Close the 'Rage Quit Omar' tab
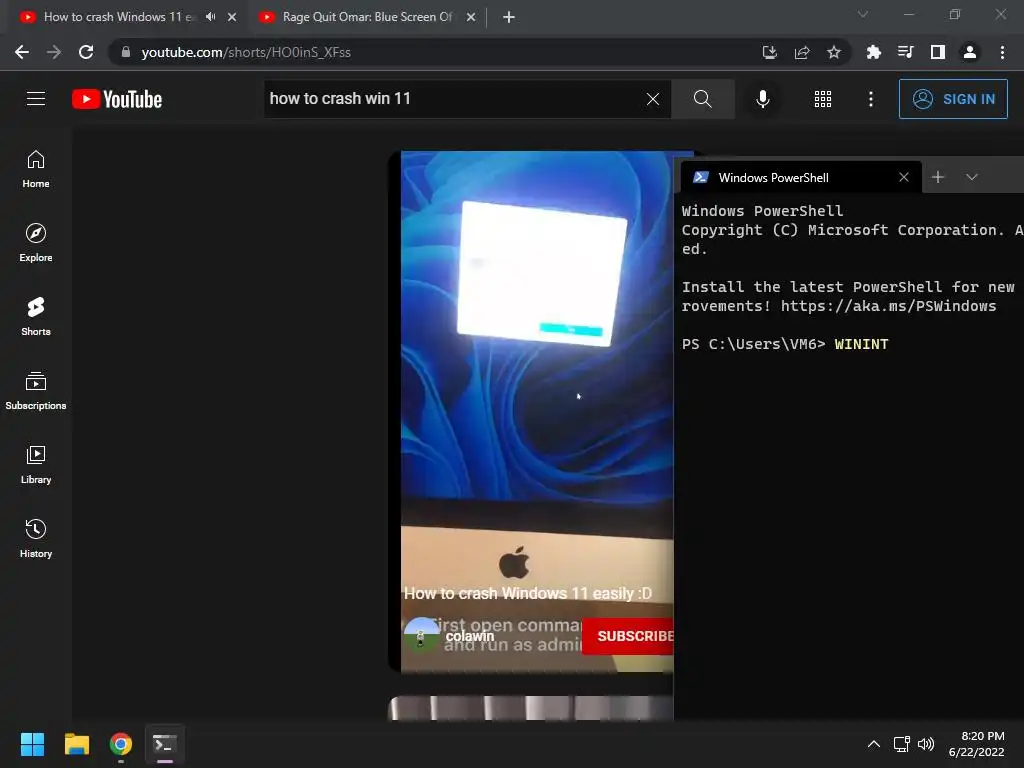This screenshot has height=768, width=1024. [x=471, y=18]
